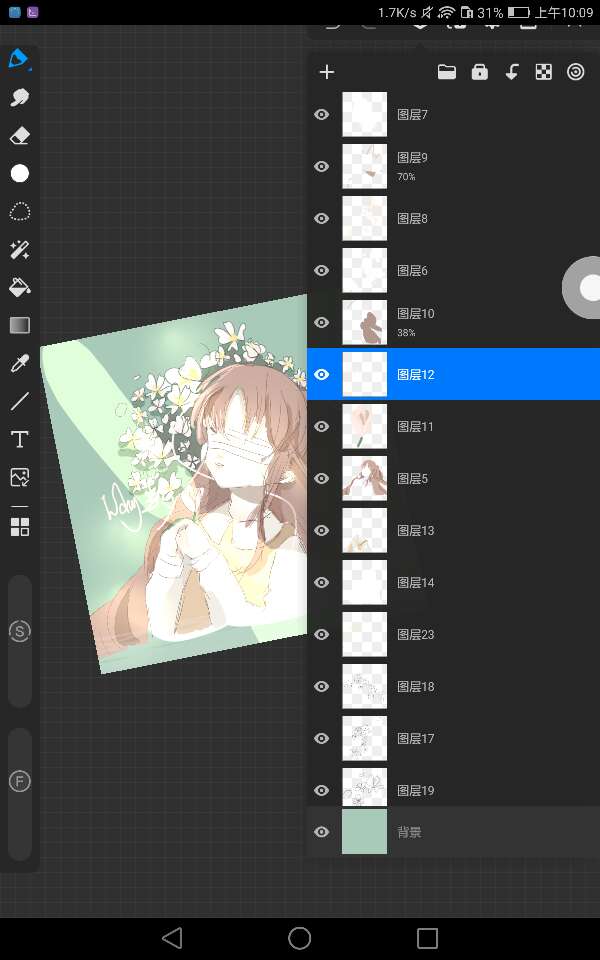
Task: Toggle visibility of 图层23
Action: [x=321, y=635]
